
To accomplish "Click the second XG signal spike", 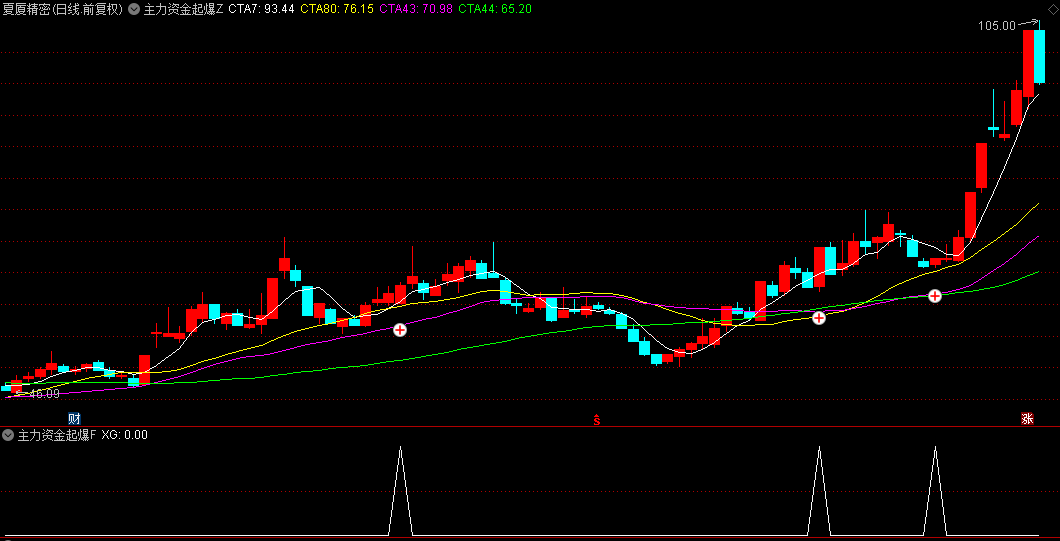I will pyautogui.click(x=819, y=490).
